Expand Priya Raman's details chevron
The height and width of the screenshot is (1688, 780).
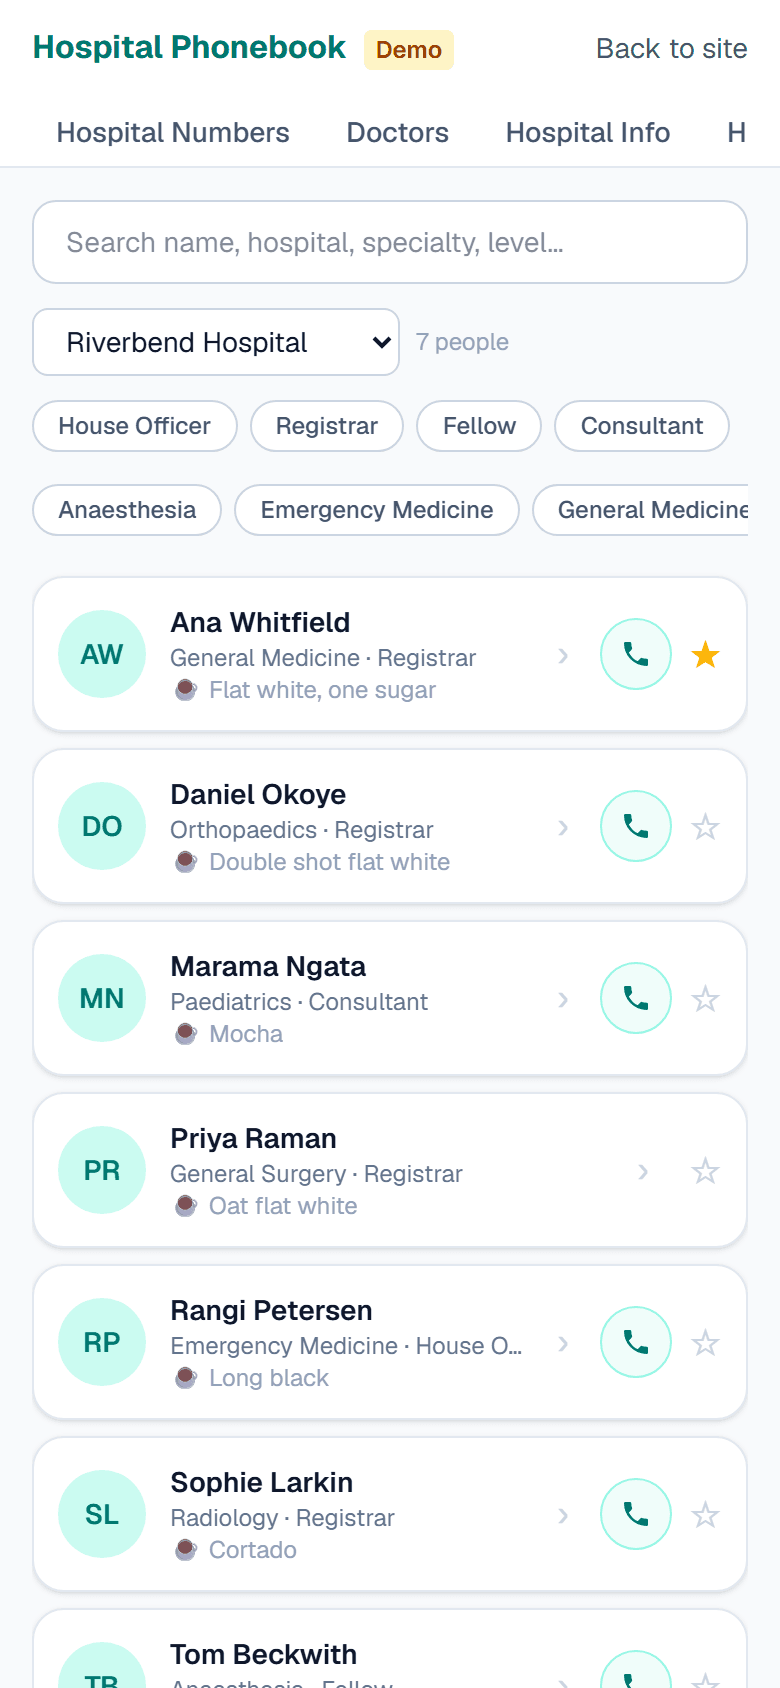click(x=643, y=1171)
